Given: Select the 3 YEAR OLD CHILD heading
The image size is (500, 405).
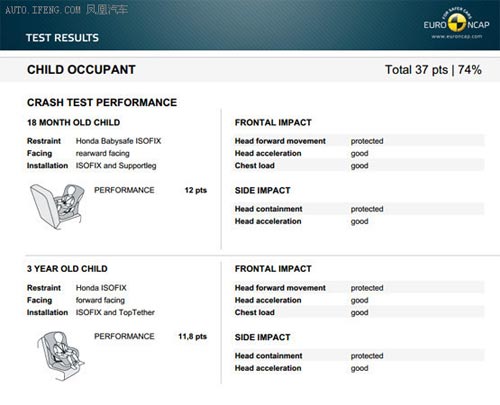Looking at the screenshot, I should (67, 269).
